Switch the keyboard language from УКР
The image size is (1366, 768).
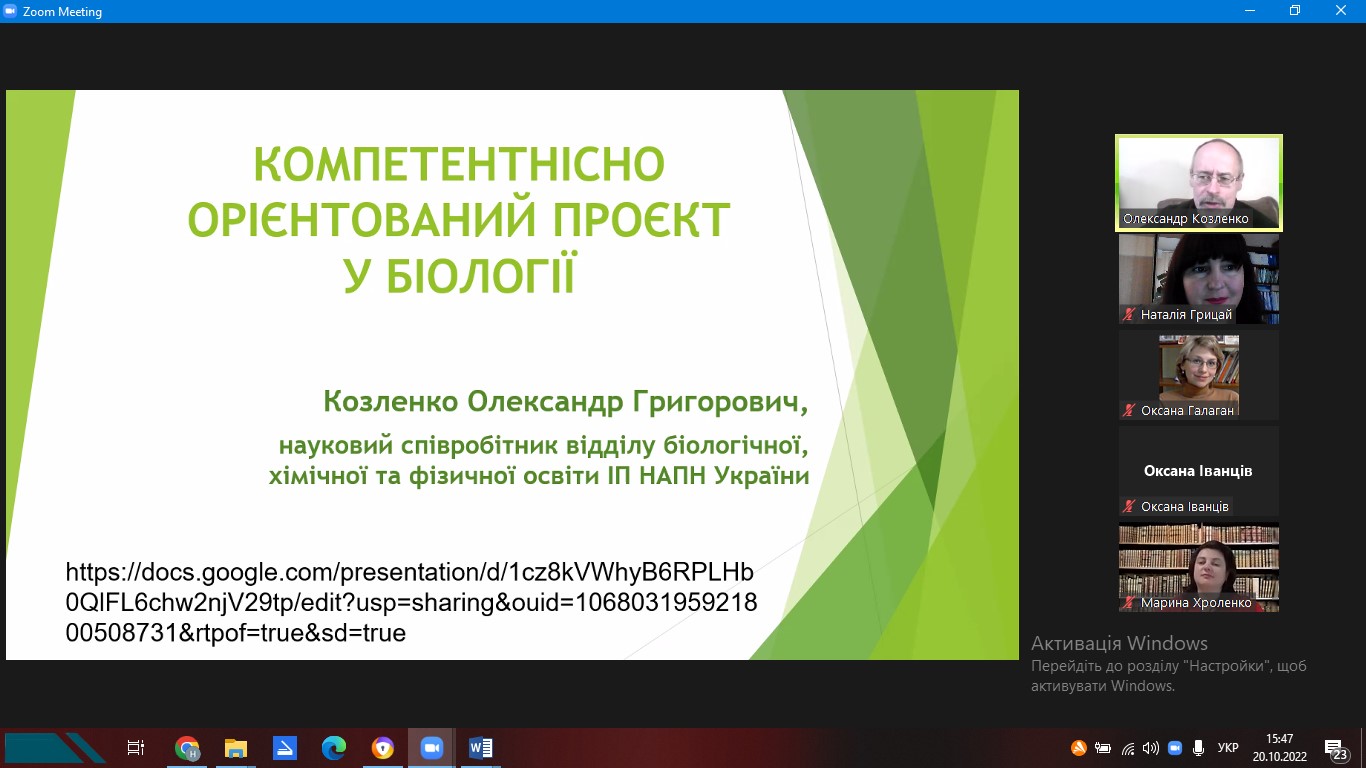pyautogui.click(x=1228, y=748)
